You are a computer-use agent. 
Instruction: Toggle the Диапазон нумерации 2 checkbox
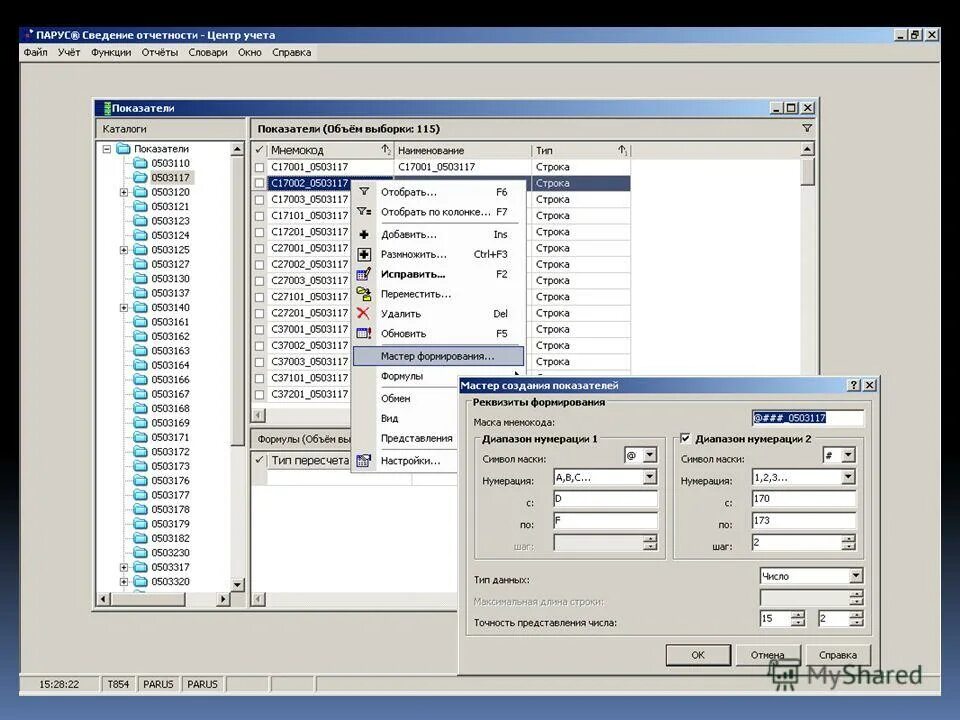[685, 438]
